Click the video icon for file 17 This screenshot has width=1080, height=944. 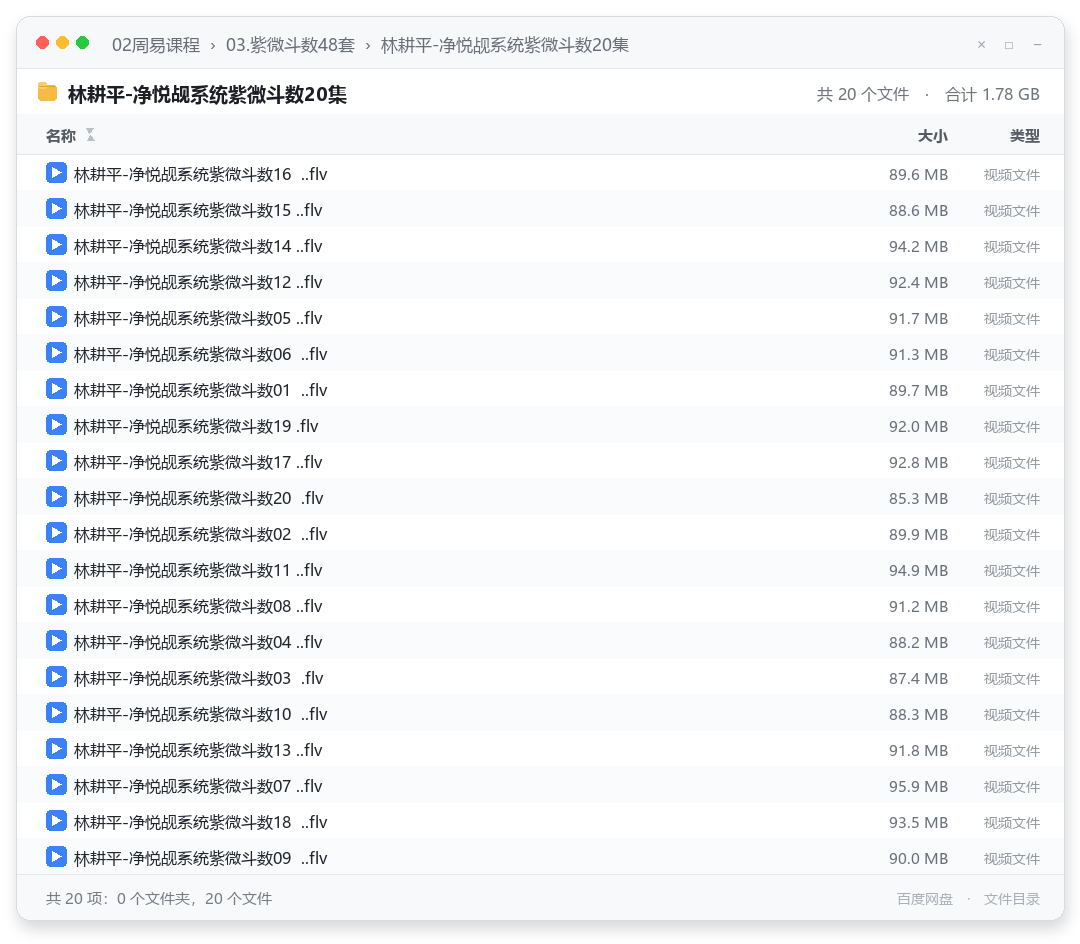[x=56, y=461]
